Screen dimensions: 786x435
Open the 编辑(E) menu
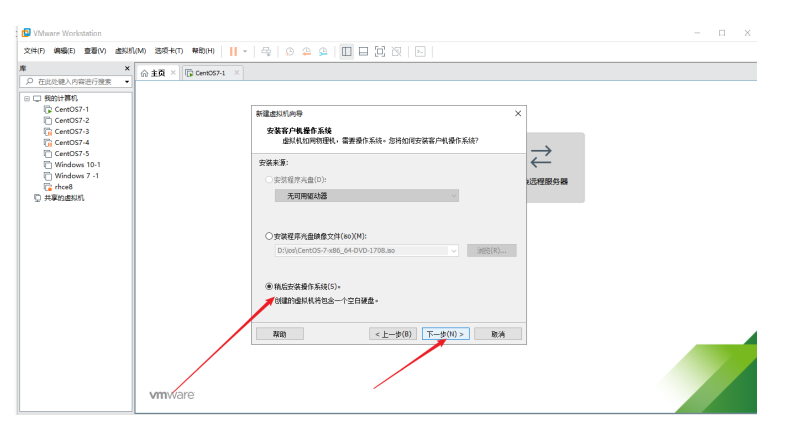point(64,51)
